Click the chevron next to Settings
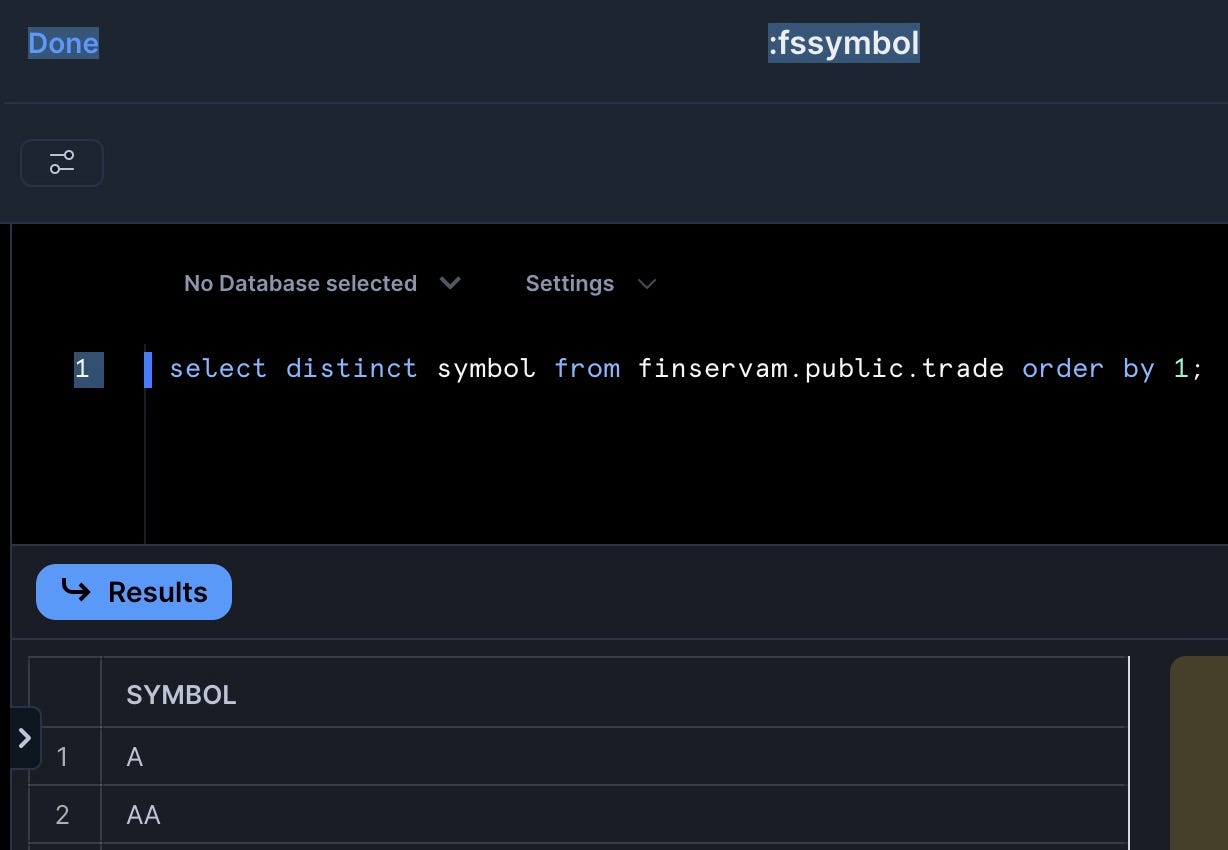The height and width of the screenshot is (850, 1228). click(647, 284)
